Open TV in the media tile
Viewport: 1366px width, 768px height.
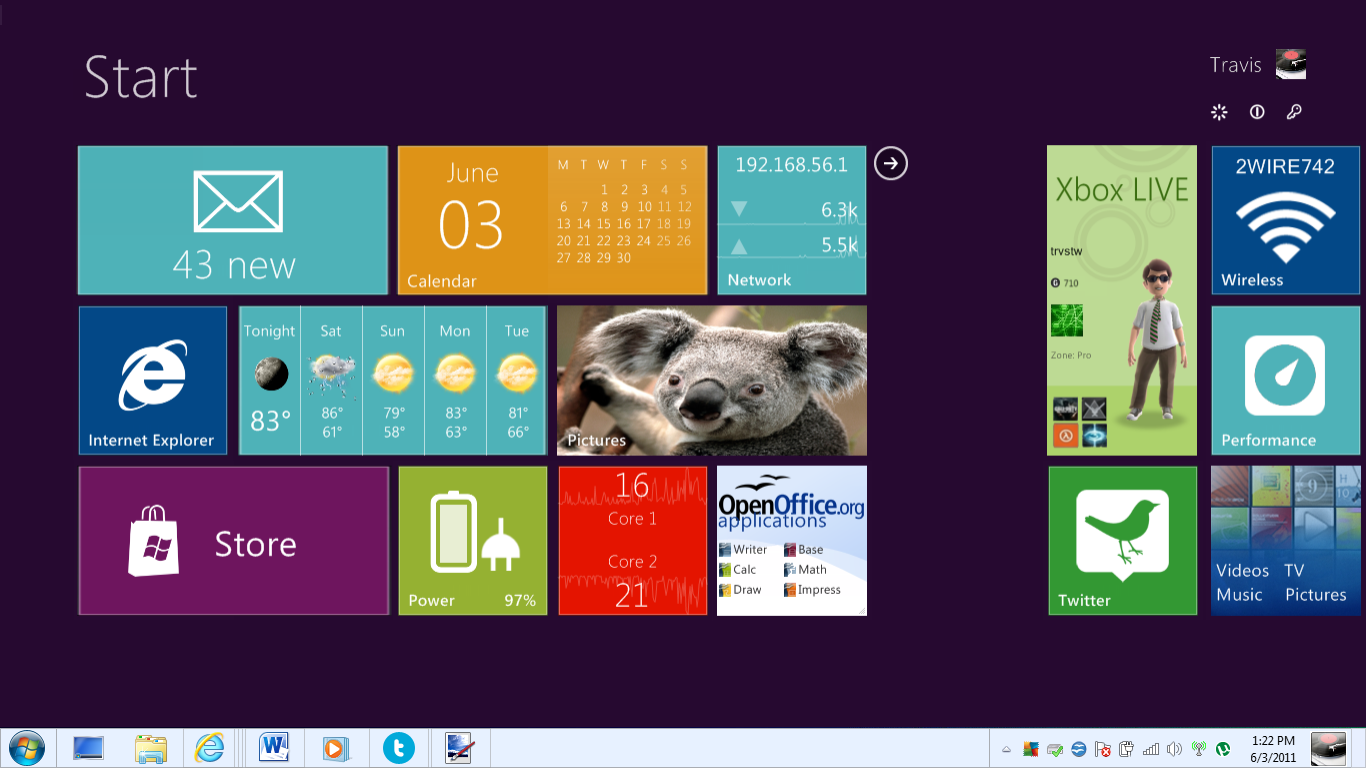pos(1294,570)
